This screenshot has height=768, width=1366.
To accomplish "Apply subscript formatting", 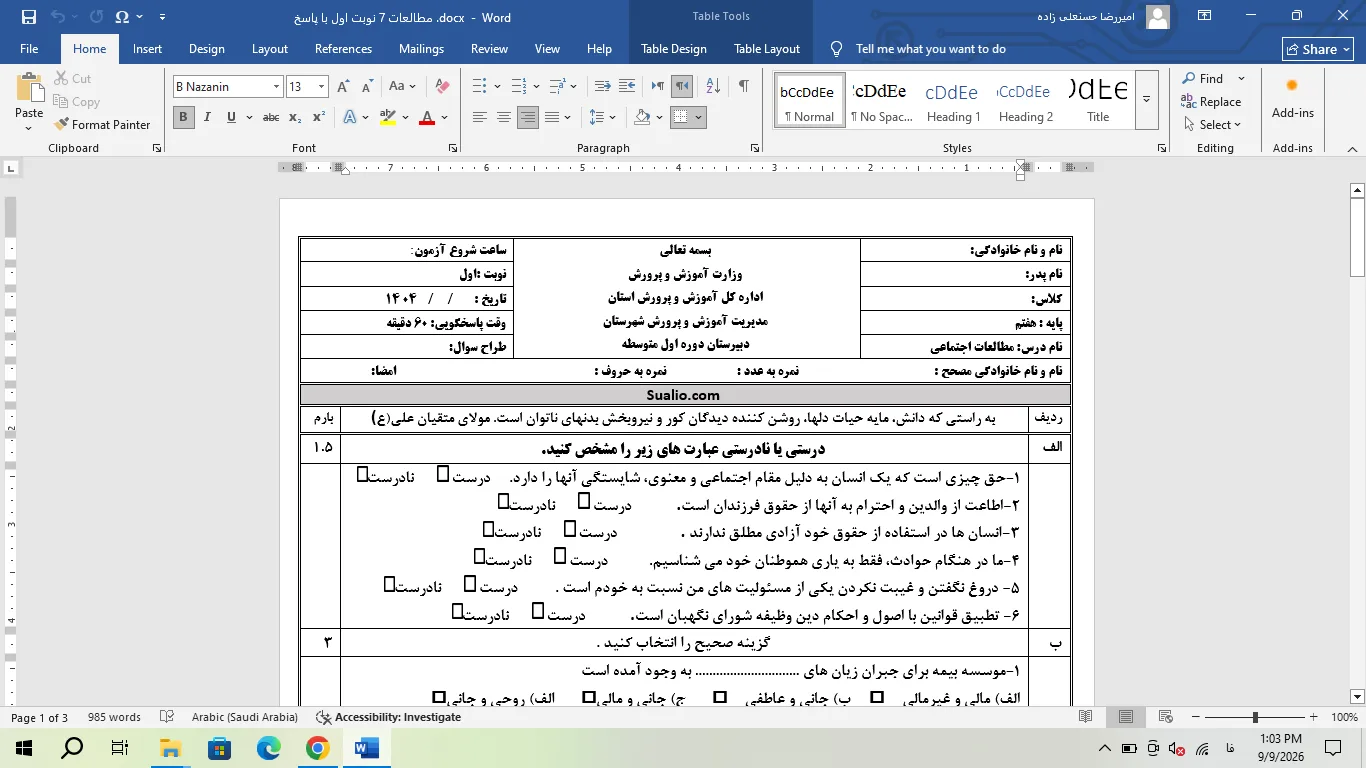I will point(295,117).
